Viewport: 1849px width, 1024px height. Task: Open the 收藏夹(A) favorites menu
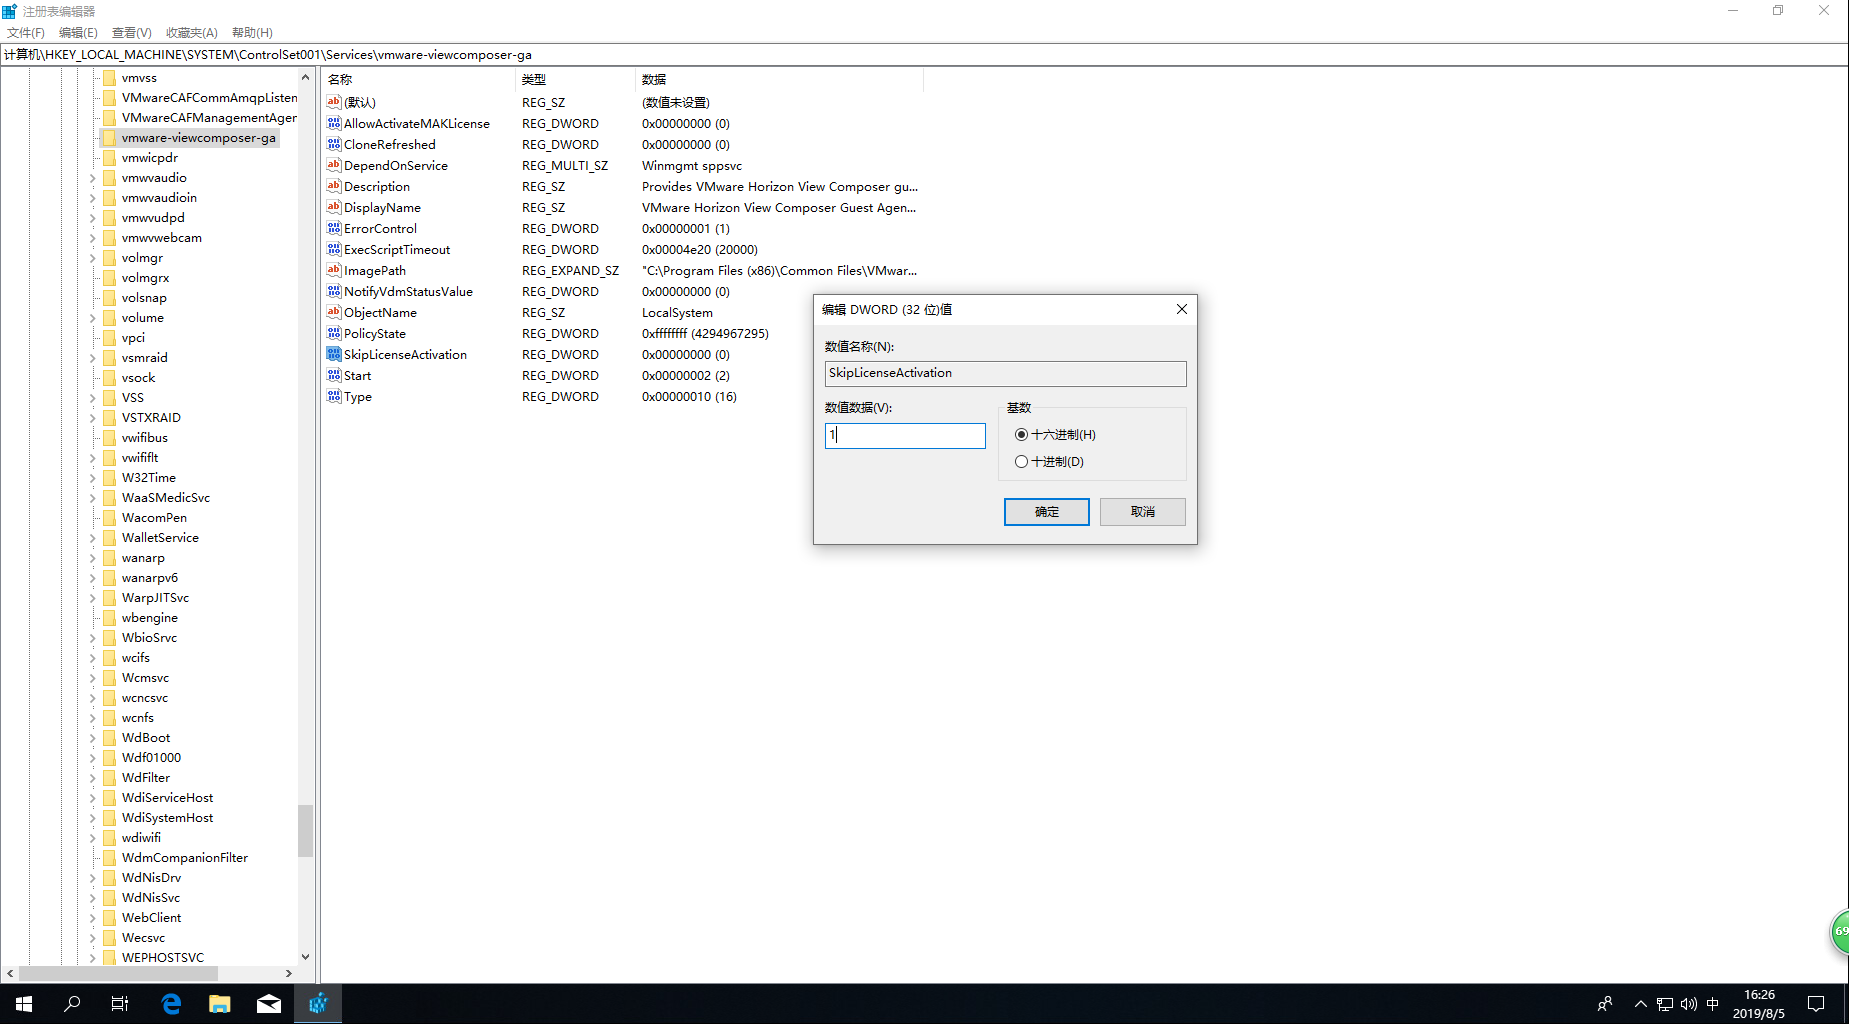(191, 33)
